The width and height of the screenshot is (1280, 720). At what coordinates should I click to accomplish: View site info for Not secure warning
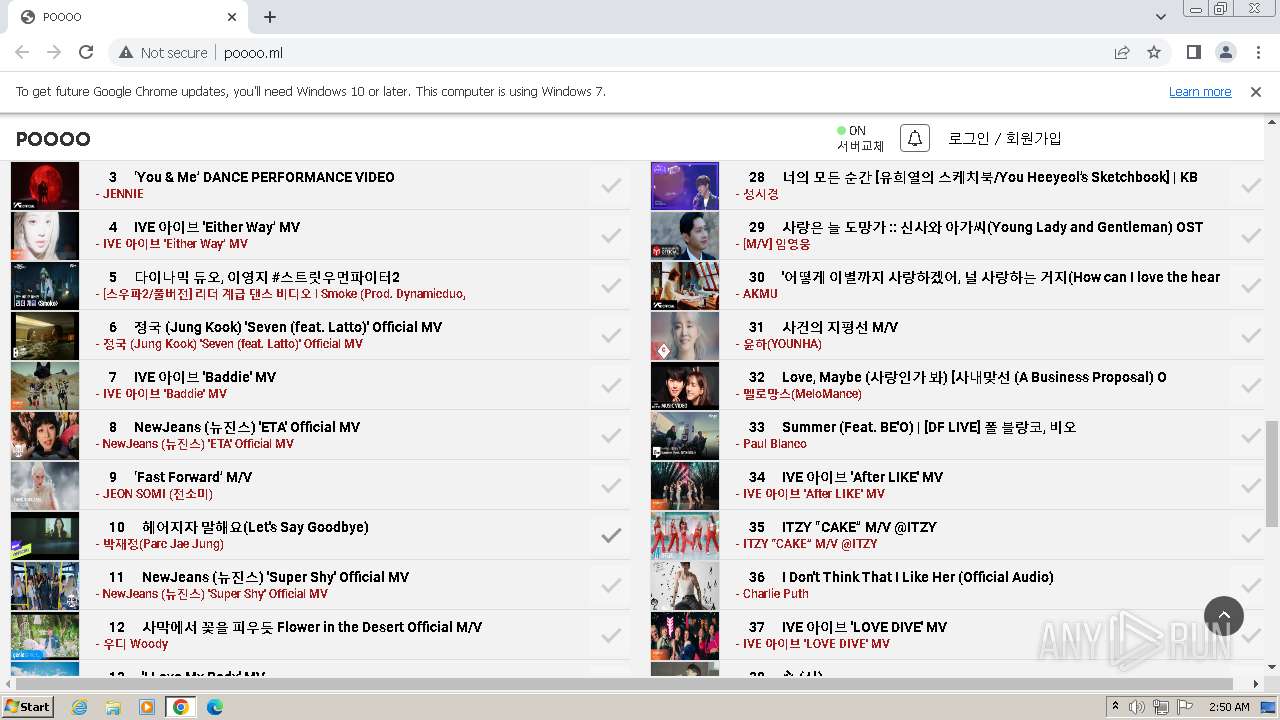[163, 52]
